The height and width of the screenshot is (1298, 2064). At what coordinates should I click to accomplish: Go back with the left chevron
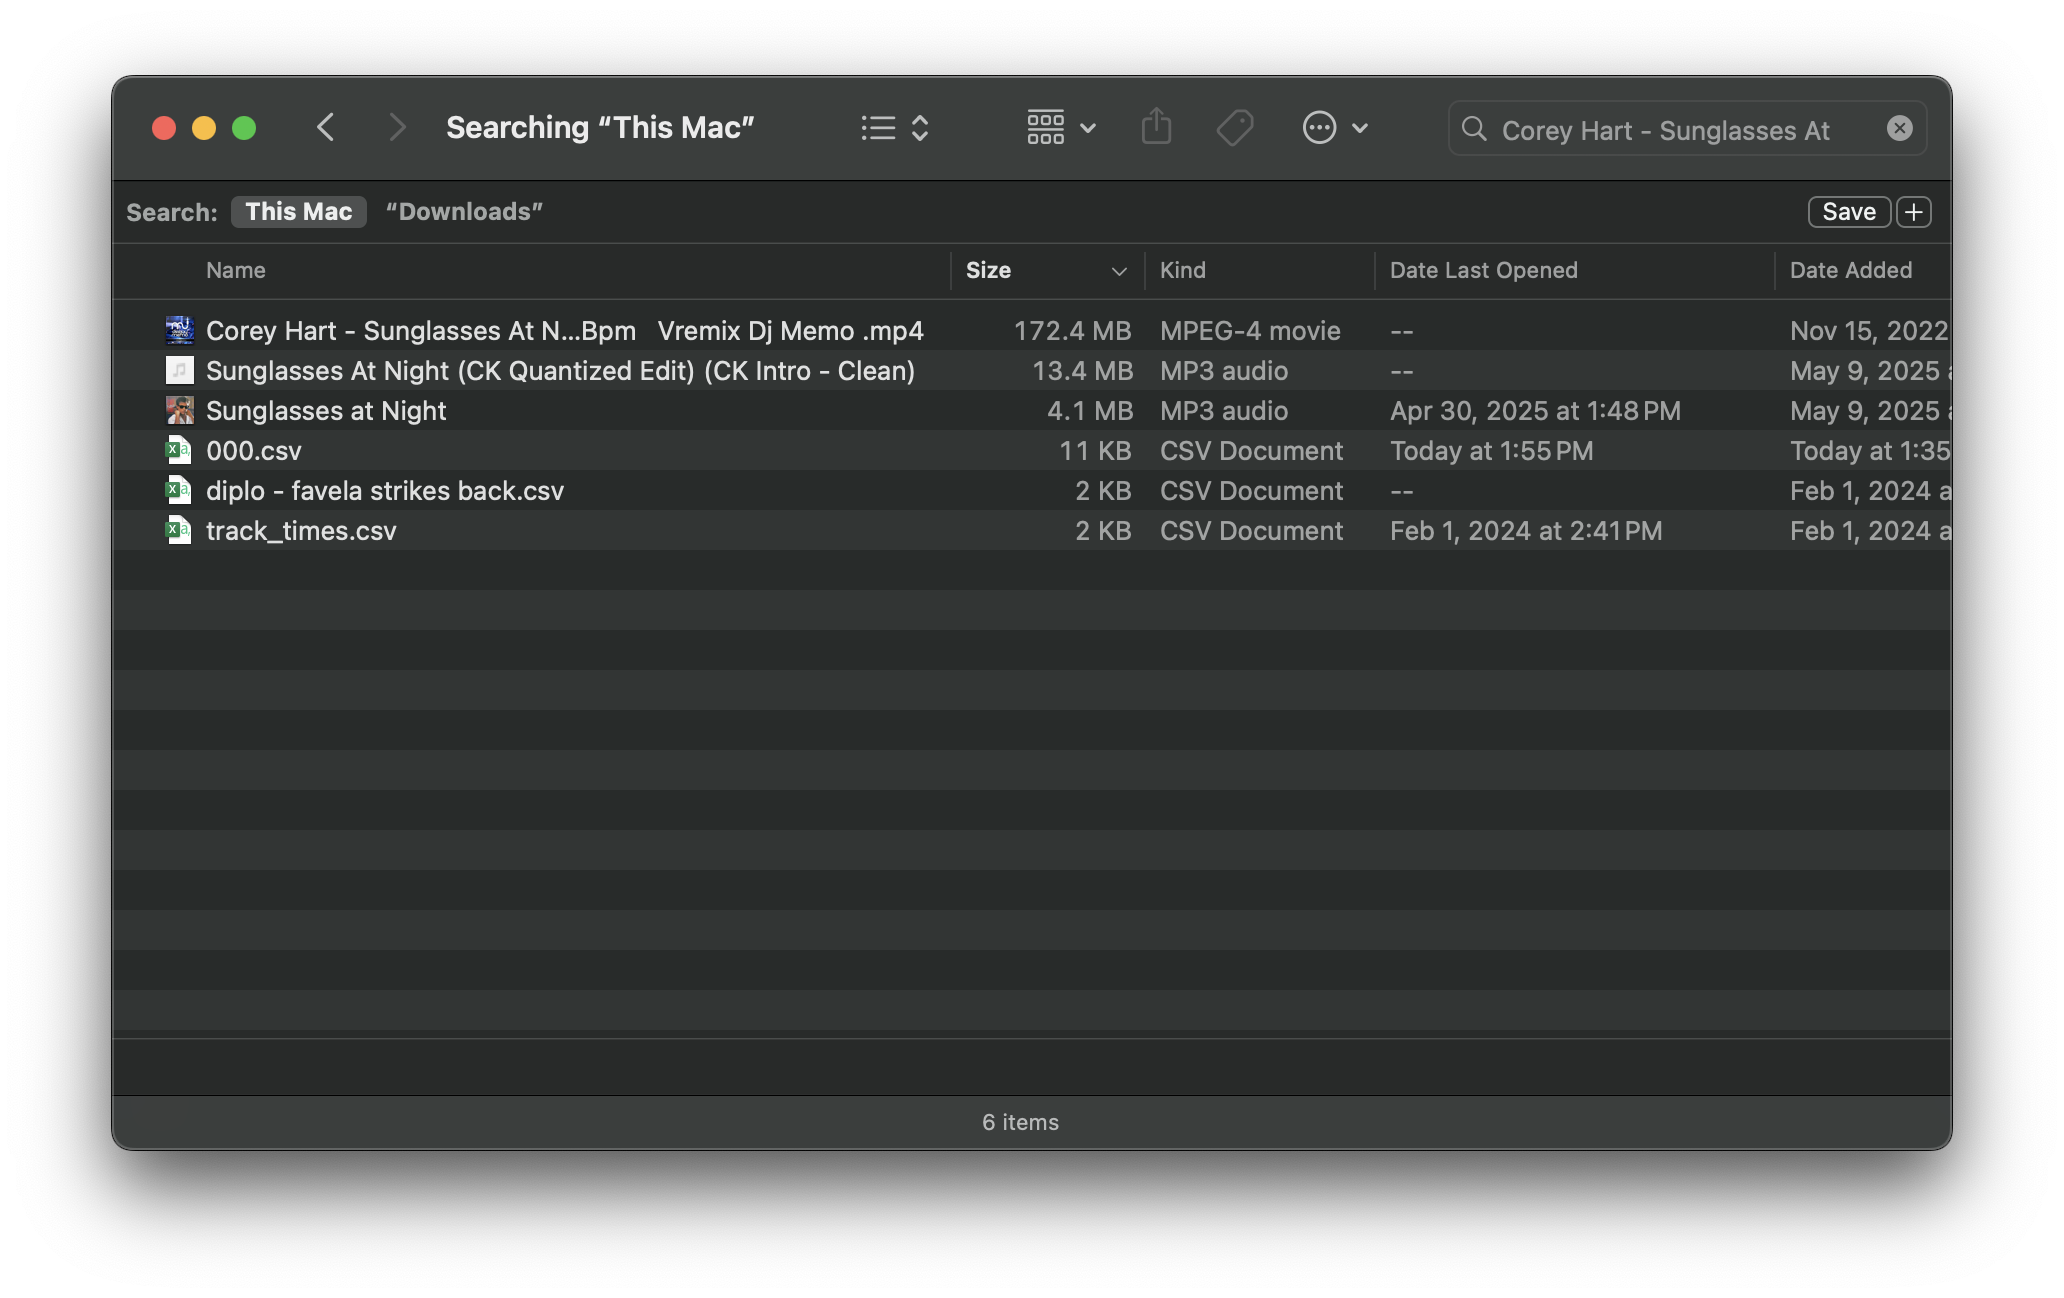[325, 128]
